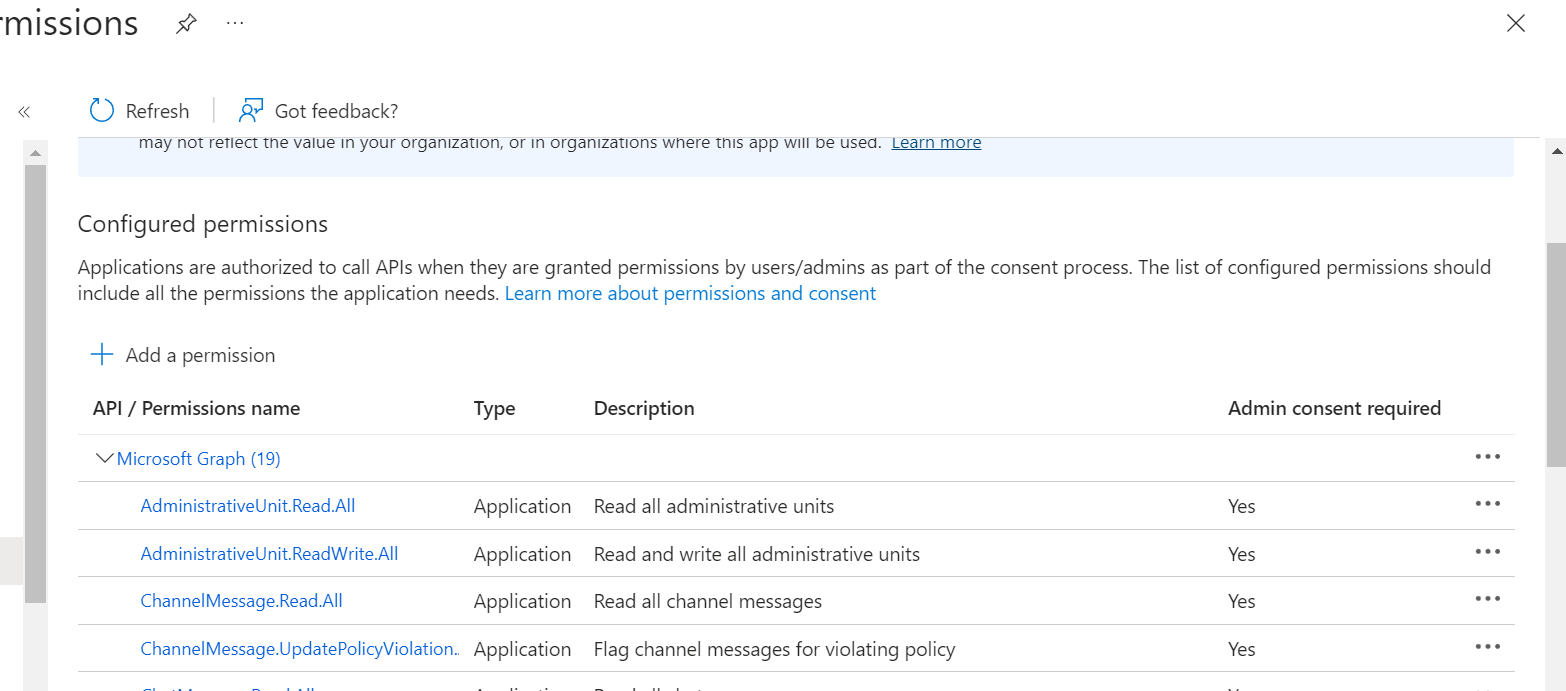This screenshot has width=1566, height=691.
Task: Open options menu for Microsoft Graph row
Action: coord(1487,457)
